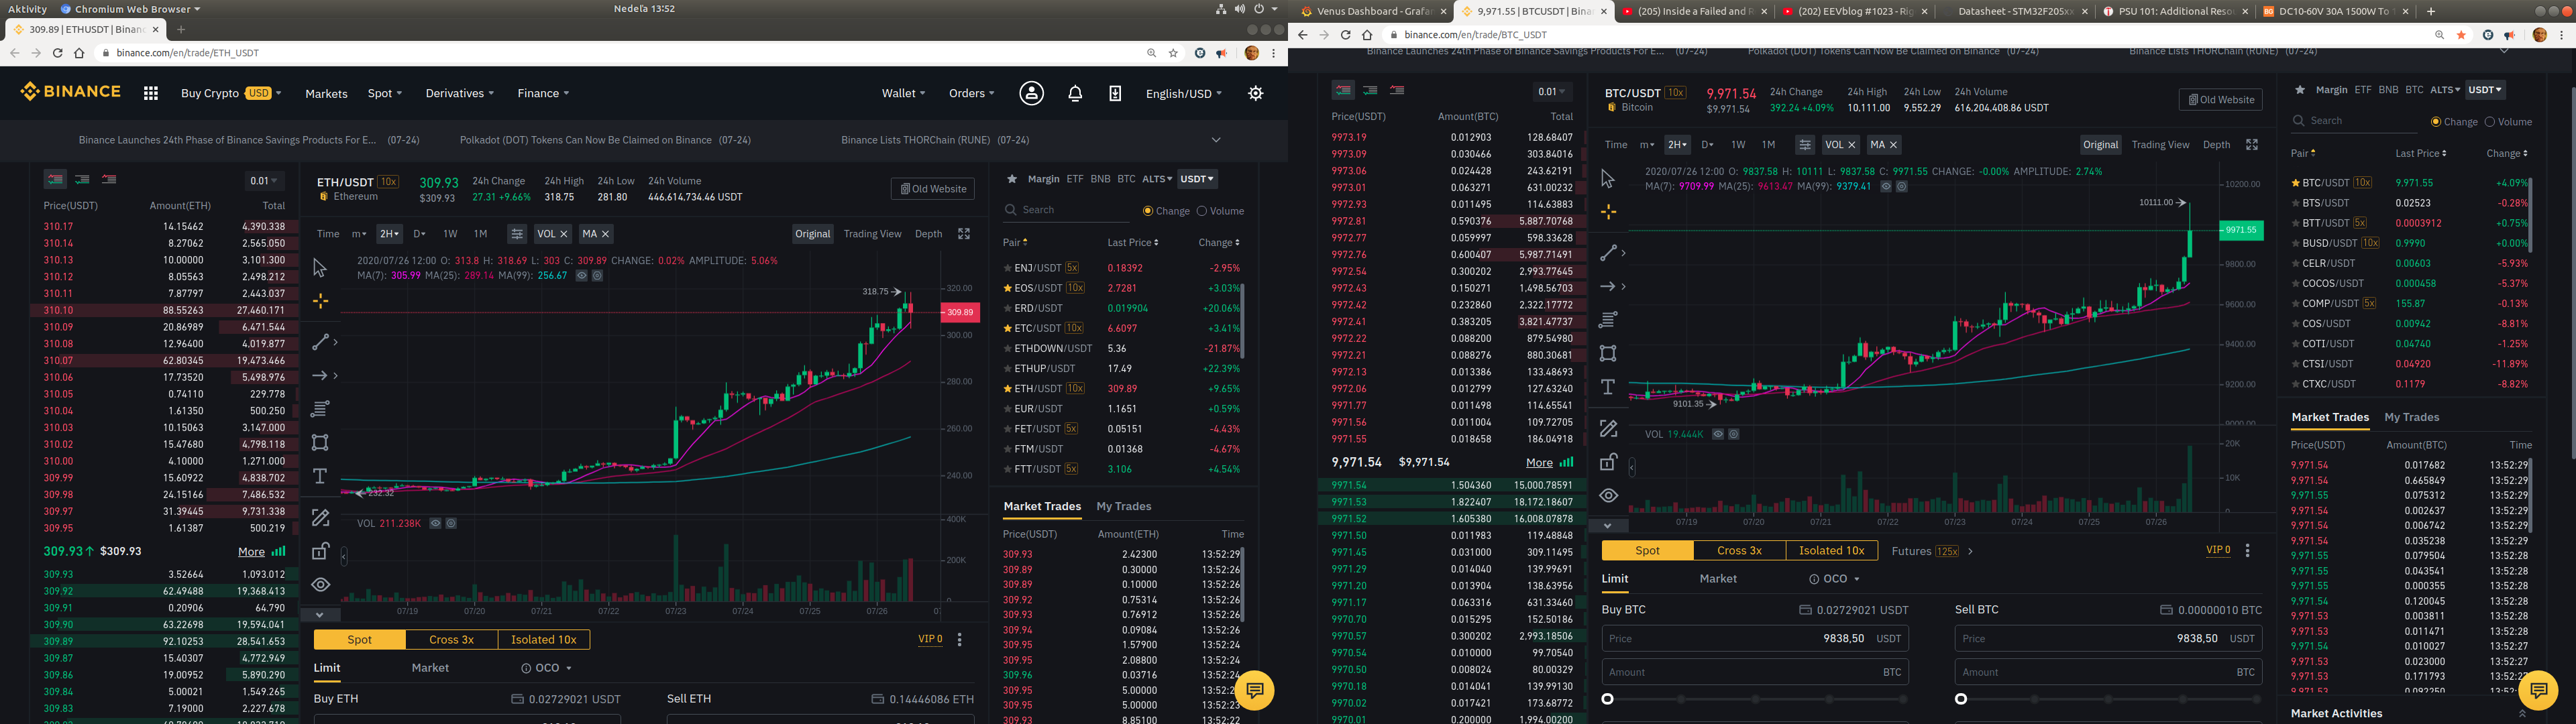
Task: Click the lock drawings icon on ETH chart
Action: coord(320,551)
